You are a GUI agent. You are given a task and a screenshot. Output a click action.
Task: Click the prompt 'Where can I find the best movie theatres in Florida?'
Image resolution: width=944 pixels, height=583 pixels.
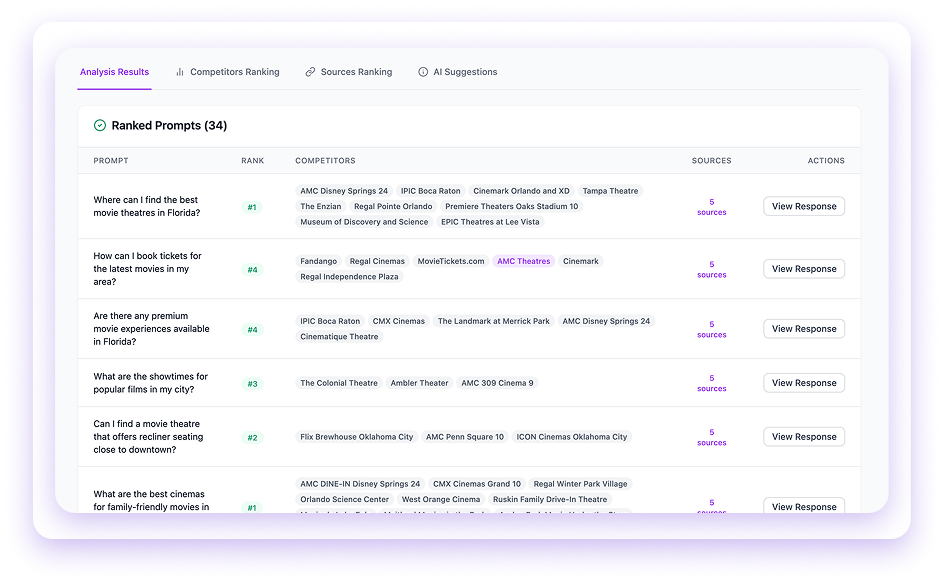tap(147, 206)
